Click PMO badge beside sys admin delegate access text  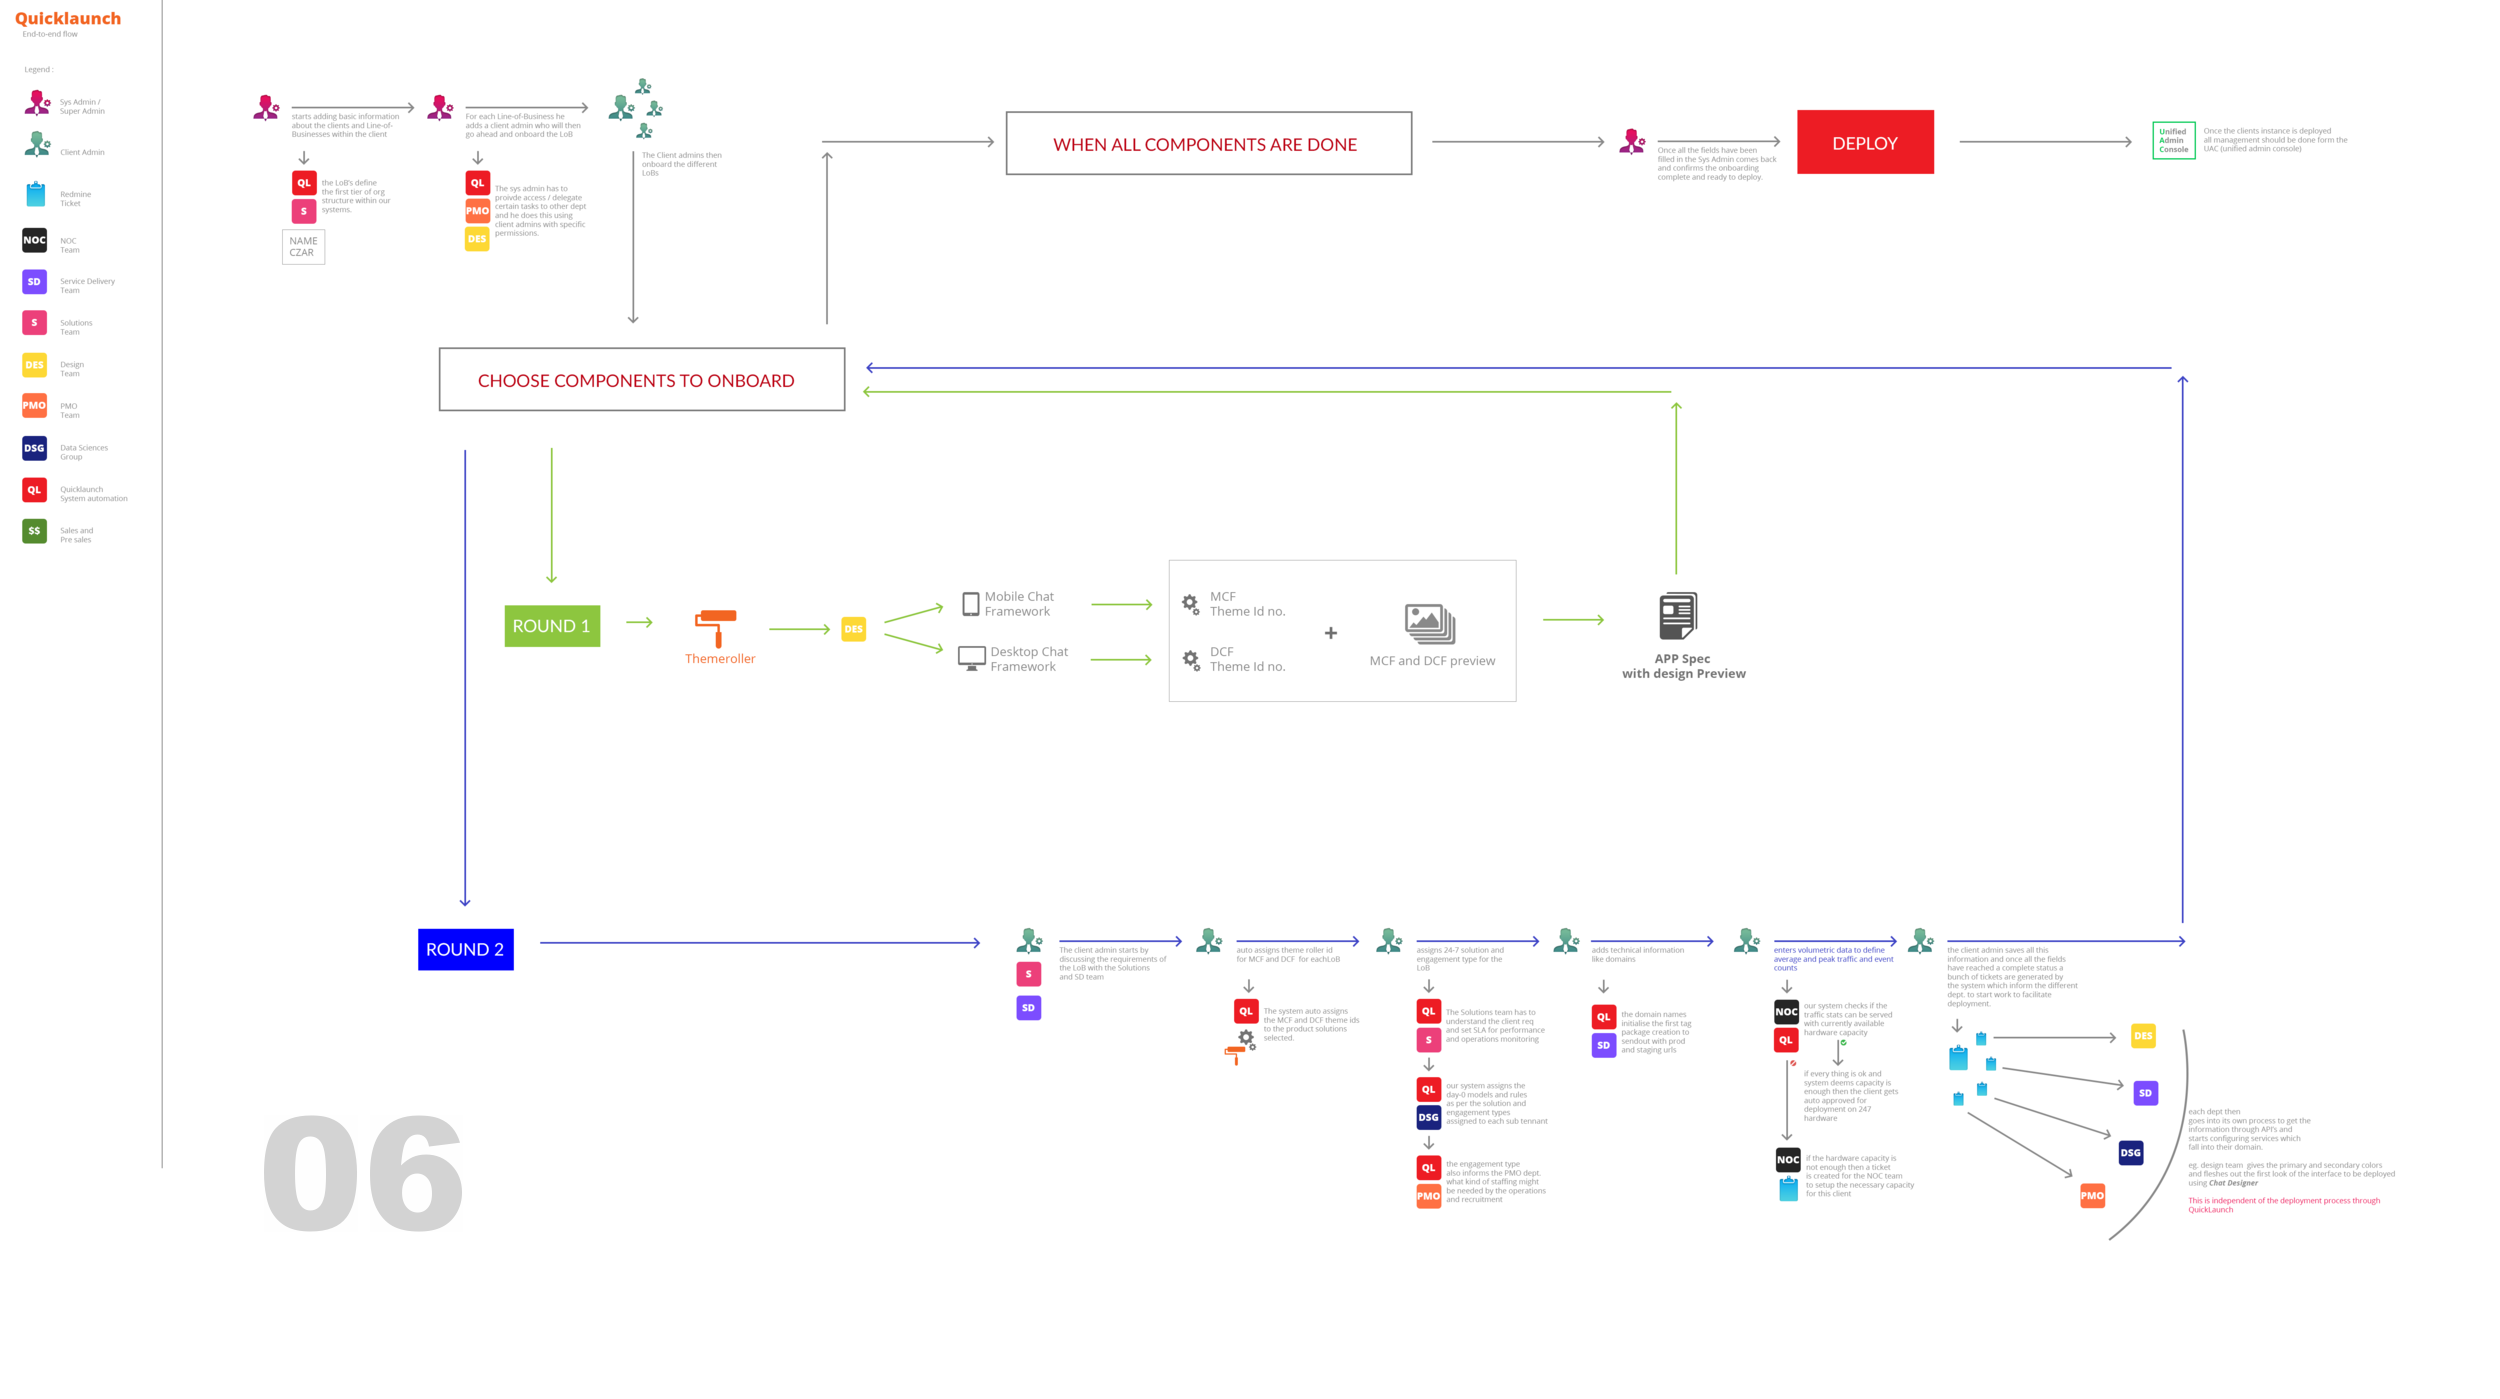[x=477, y=211]
